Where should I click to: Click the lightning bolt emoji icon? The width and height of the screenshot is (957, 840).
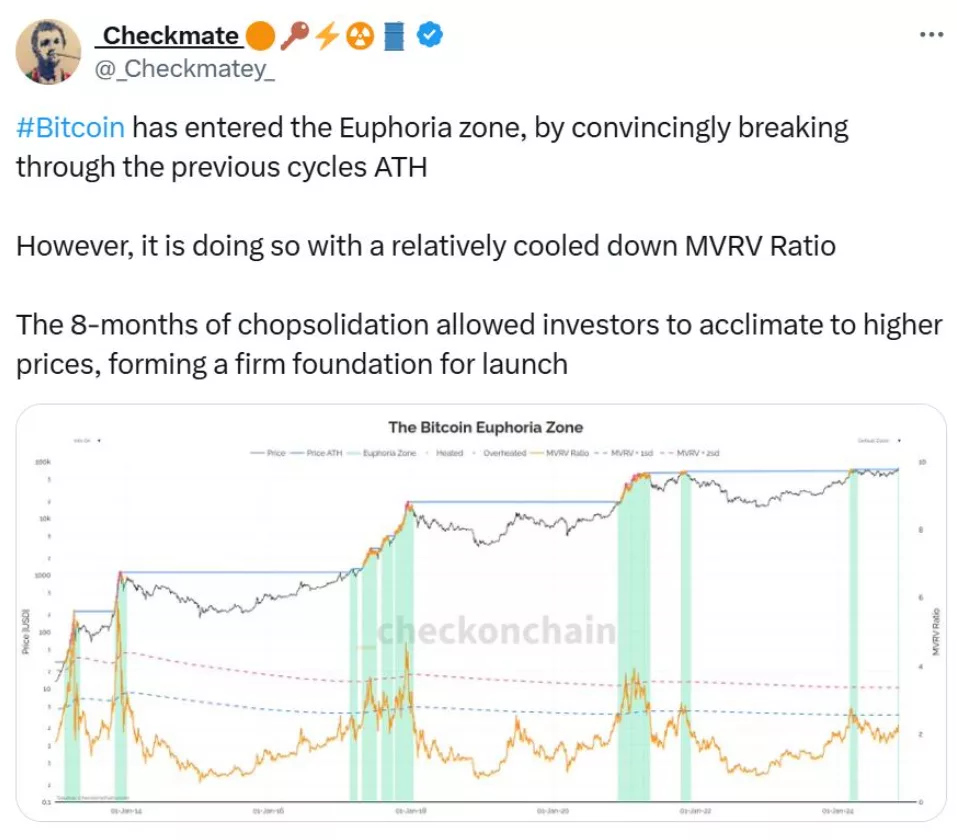[327, 35]
